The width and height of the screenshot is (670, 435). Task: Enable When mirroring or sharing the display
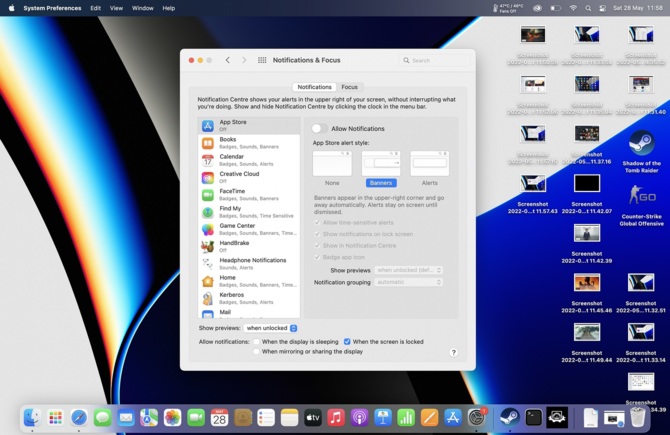256,352
